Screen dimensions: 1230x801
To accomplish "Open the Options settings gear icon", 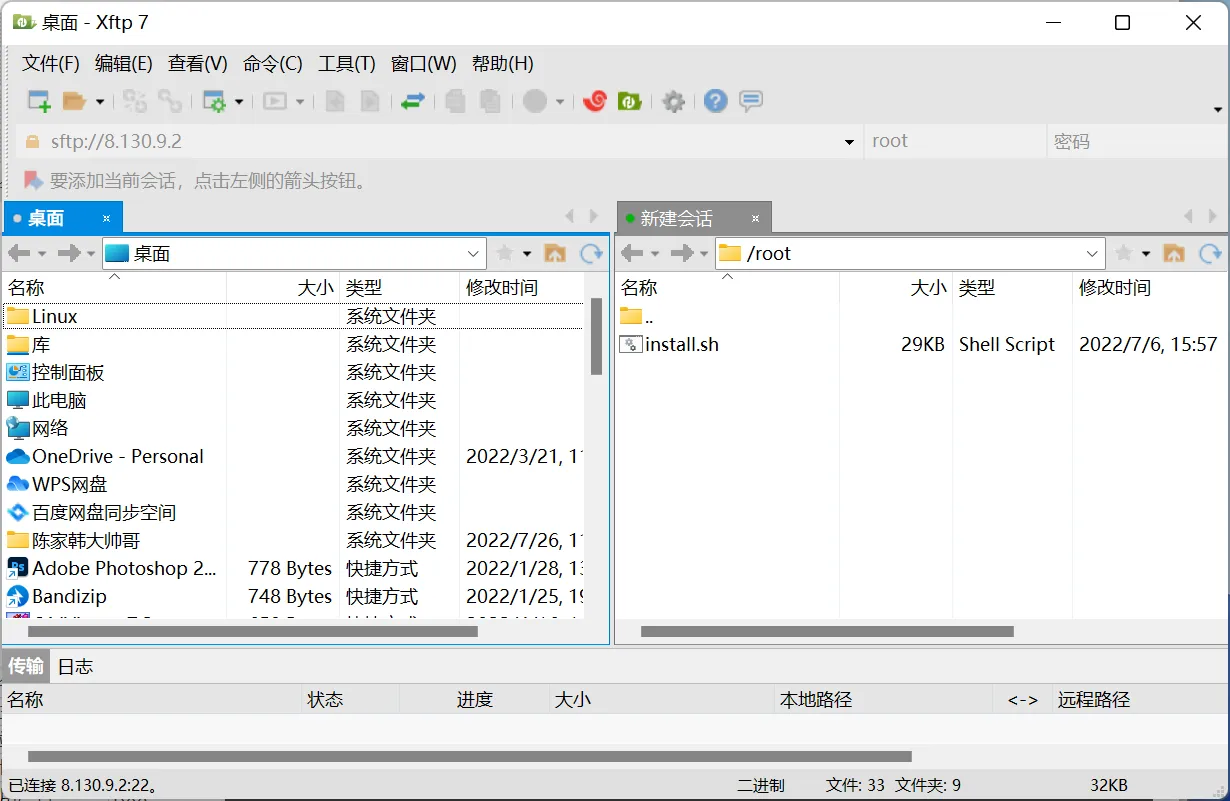I will pyautogui.click(x=673, y=101).
